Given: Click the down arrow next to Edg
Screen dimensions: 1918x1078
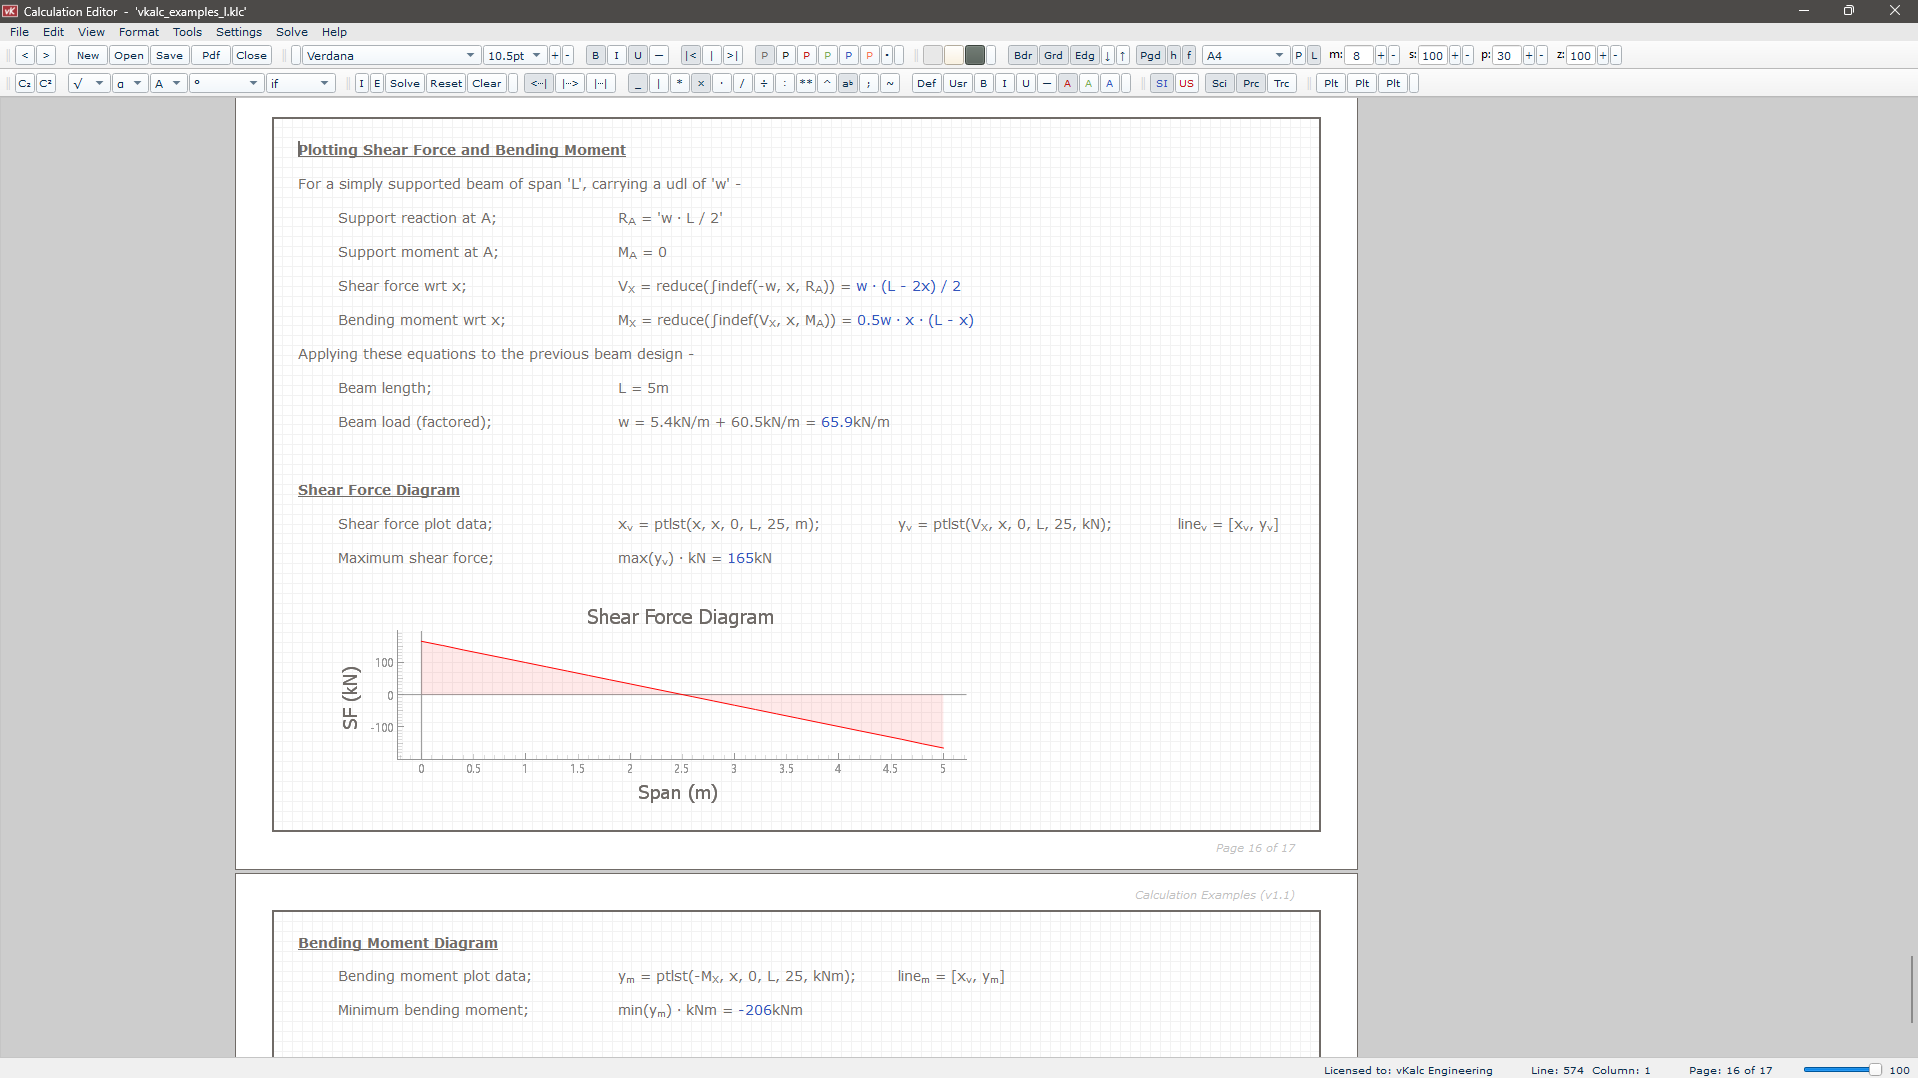Looking at the screenshot, I should 1108,56.
